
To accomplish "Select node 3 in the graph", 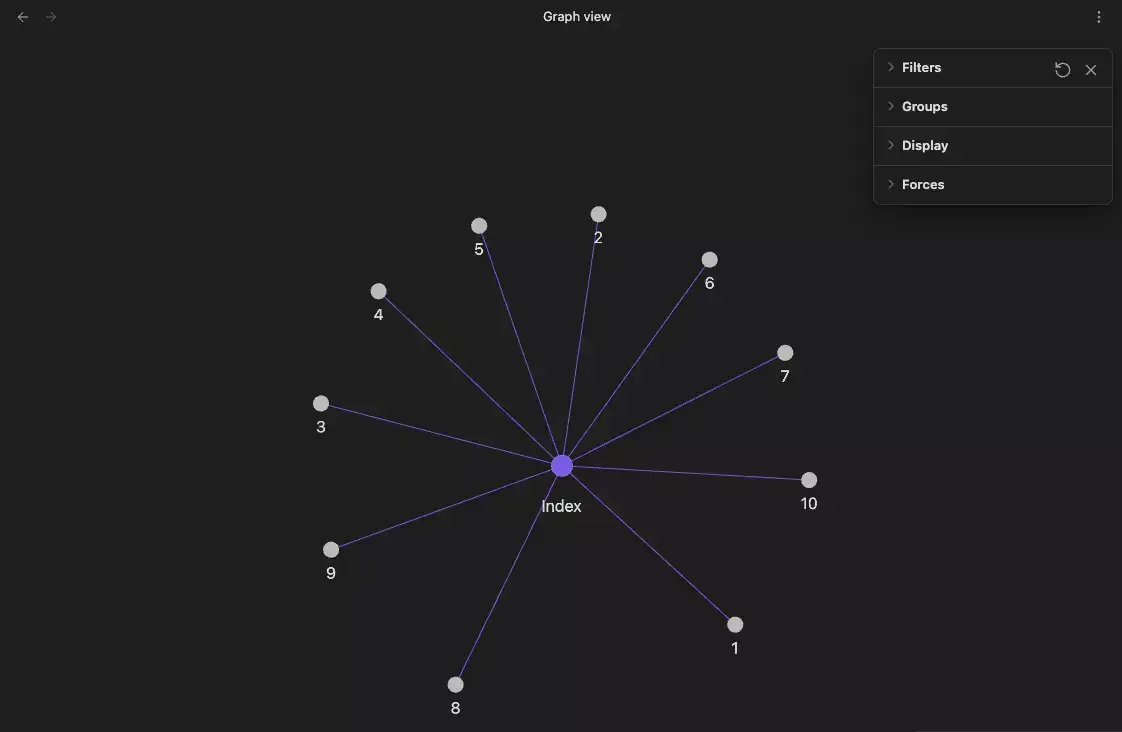I will (x=320, y=403).
